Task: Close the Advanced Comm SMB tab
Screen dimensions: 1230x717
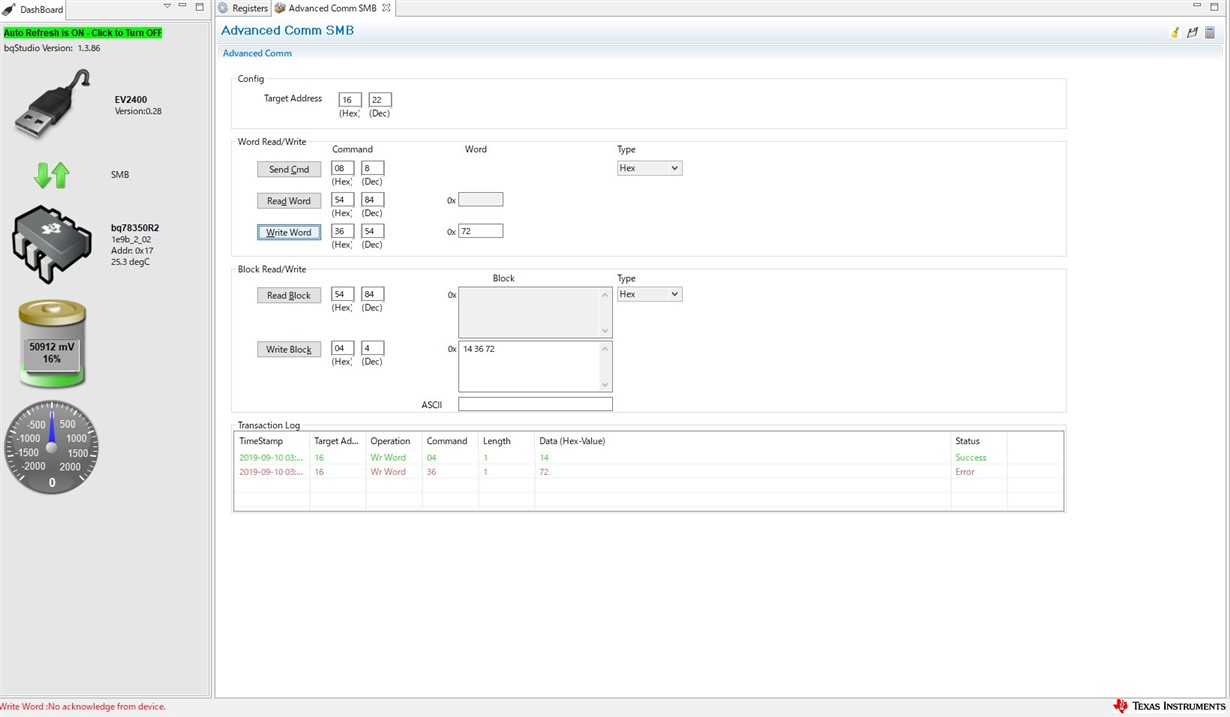Action: coord(386,8)
